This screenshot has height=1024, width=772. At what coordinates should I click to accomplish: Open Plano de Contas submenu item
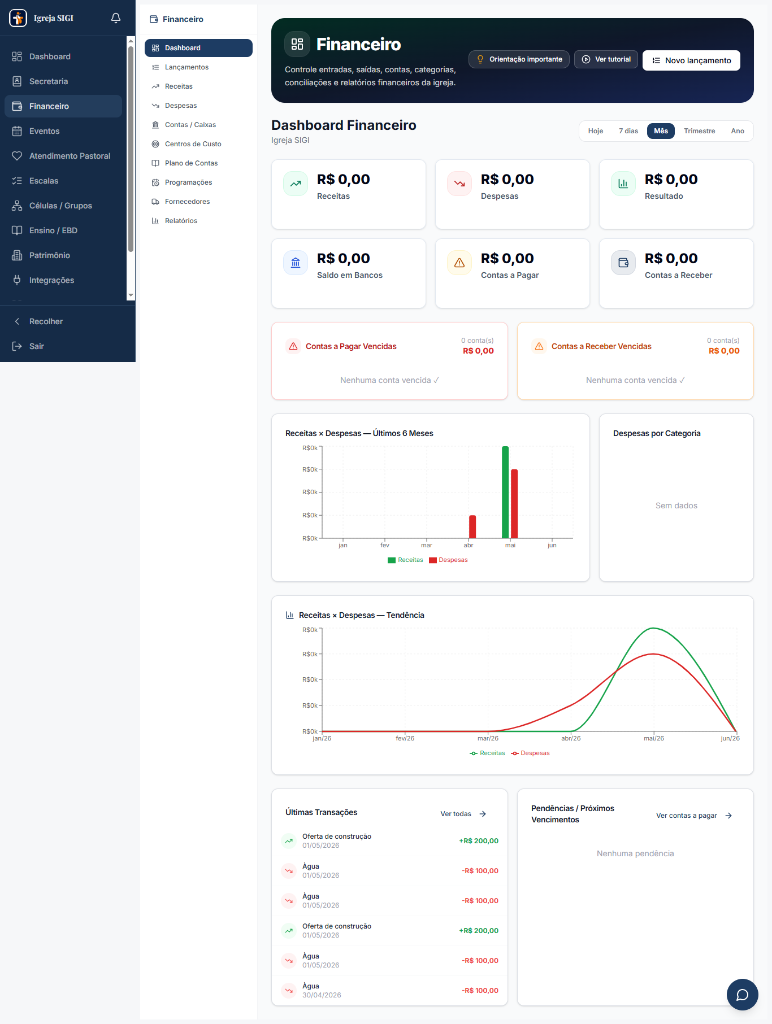point(199,163)
